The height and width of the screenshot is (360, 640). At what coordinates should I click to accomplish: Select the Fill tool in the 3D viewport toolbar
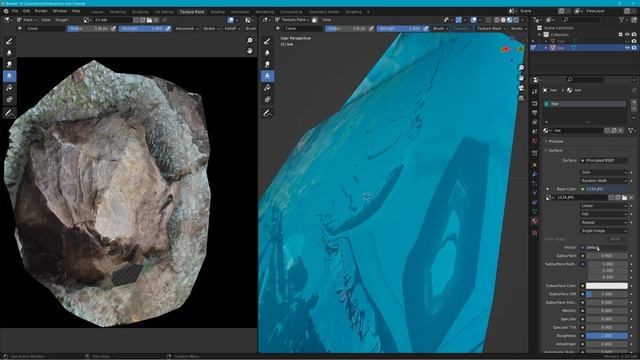point(267,88)
